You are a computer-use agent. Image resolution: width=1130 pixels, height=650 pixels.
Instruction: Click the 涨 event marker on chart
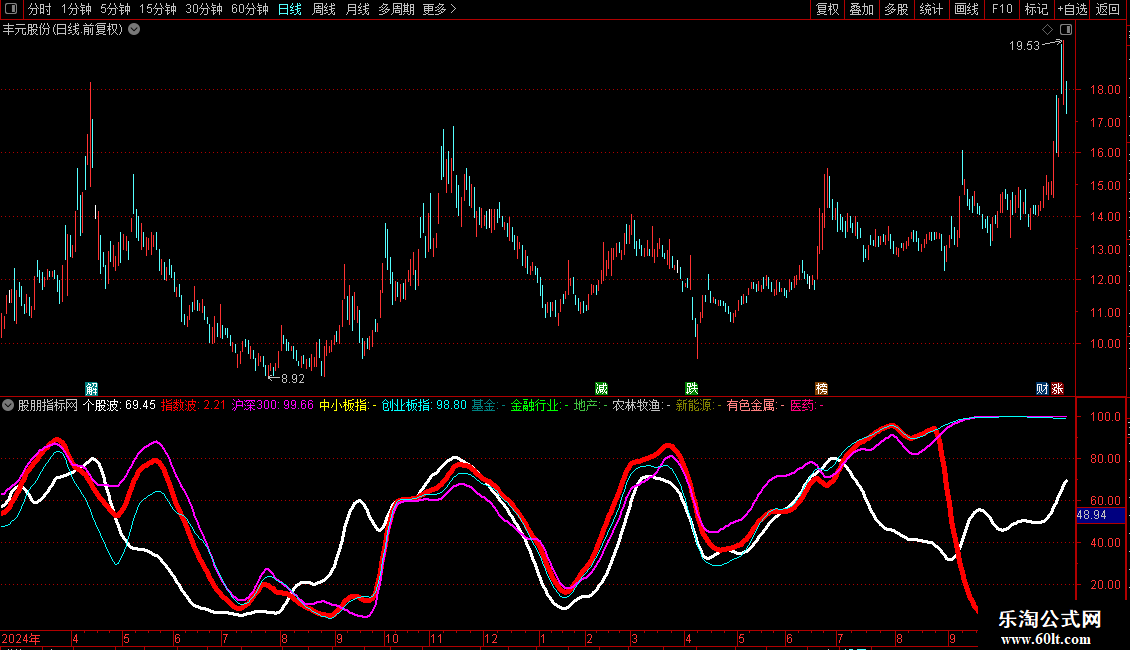tap(1057, 388)
